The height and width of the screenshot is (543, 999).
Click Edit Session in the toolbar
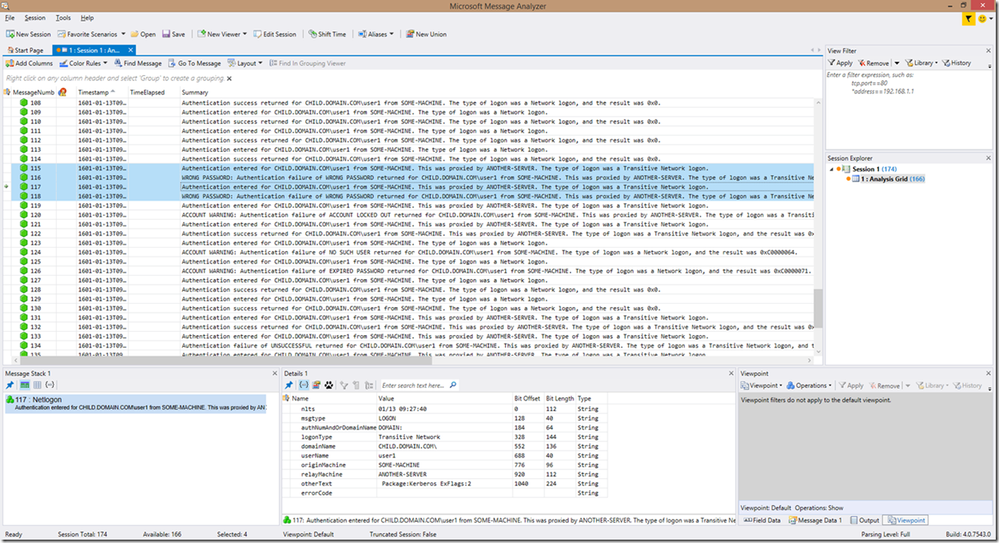pos(275,34)
